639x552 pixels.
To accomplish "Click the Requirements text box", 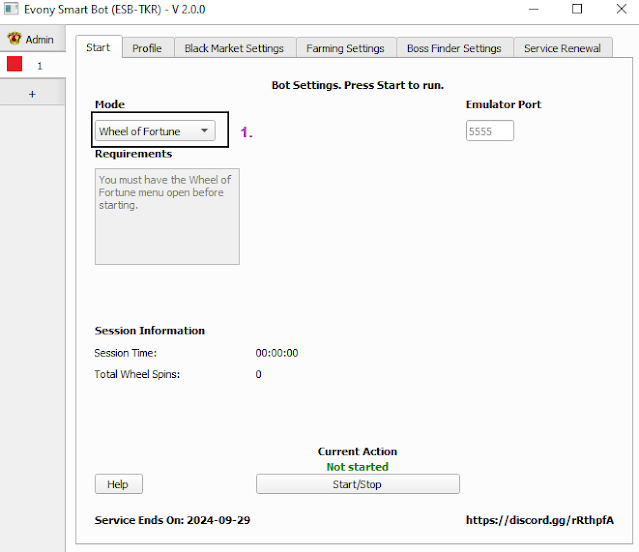I will pyautogui.click(x=167, y=216).
